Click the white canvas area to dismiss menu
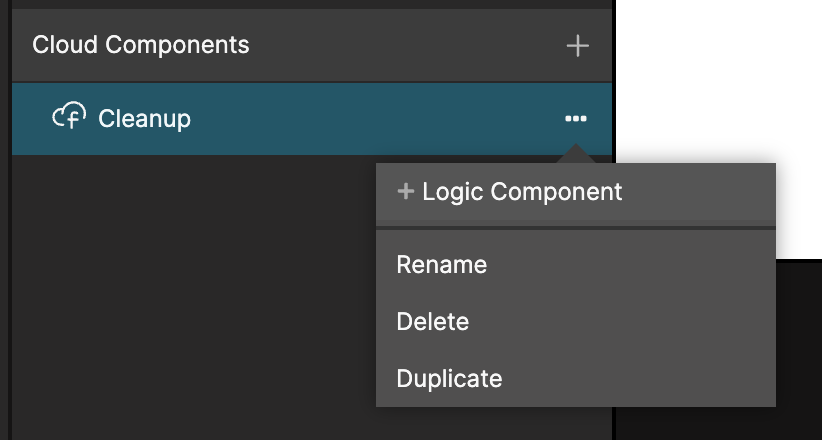 tap(720, 80)
